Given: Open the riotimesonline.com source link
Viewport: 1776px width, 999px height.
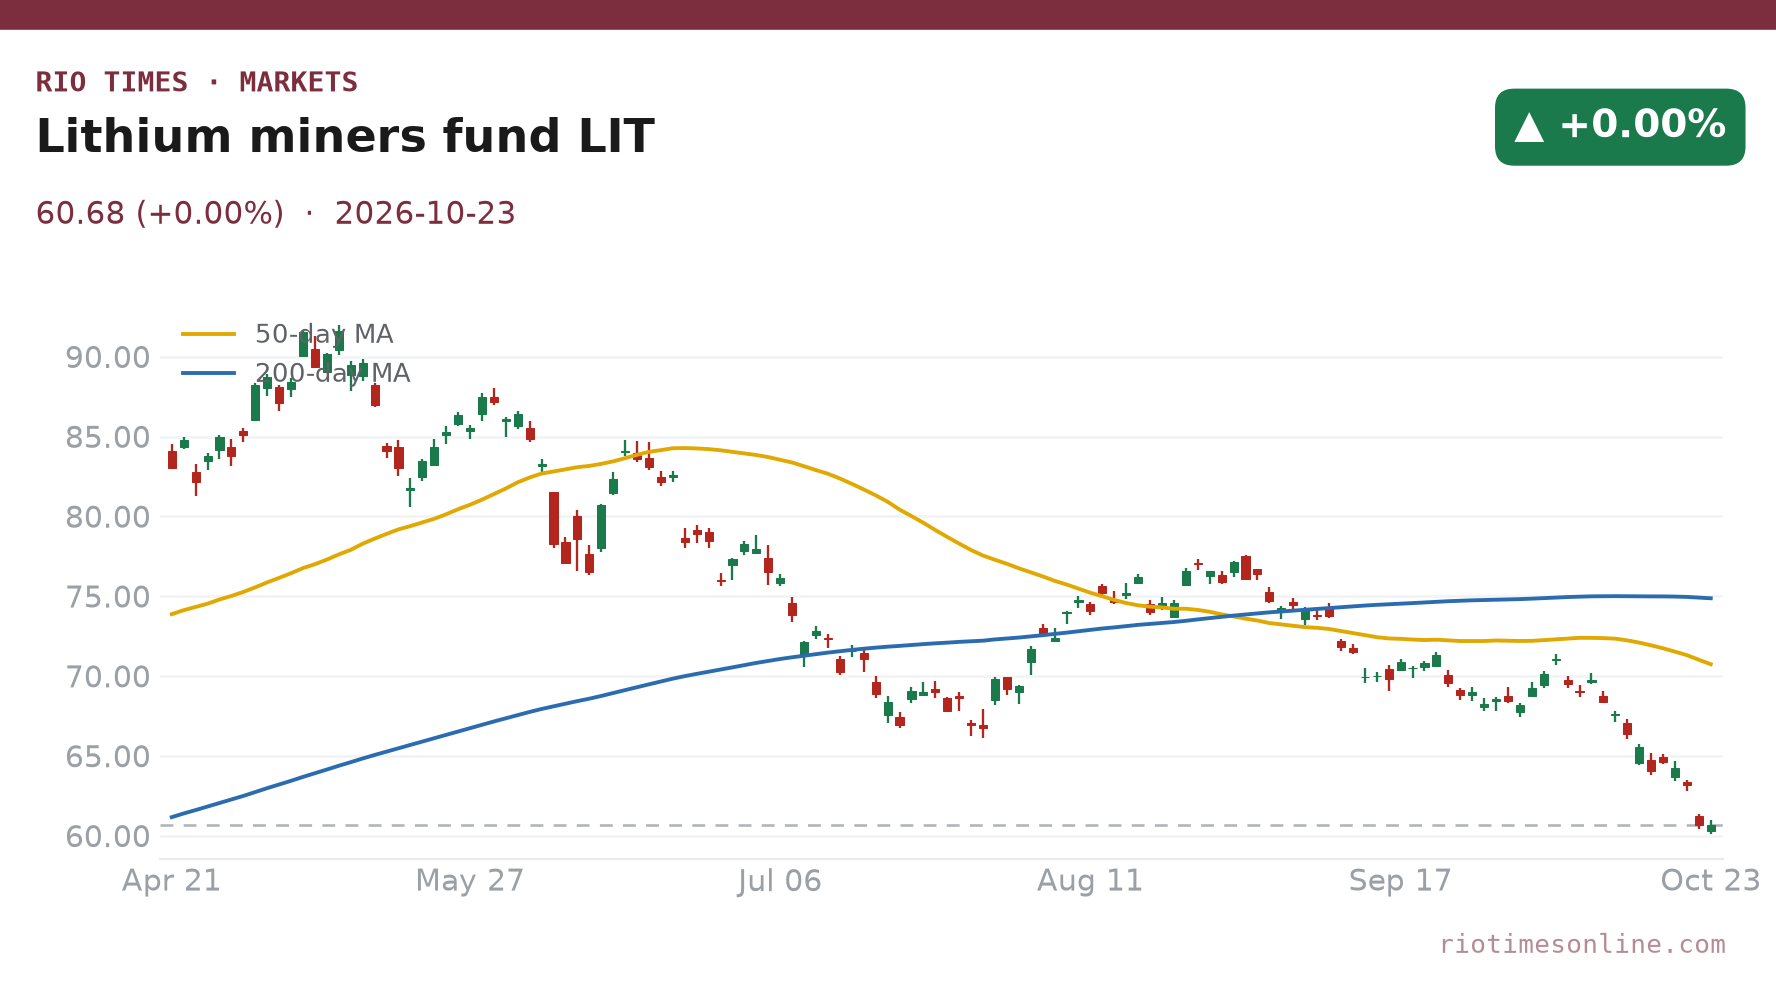Looking at the screenshot, I should 1582,944.
